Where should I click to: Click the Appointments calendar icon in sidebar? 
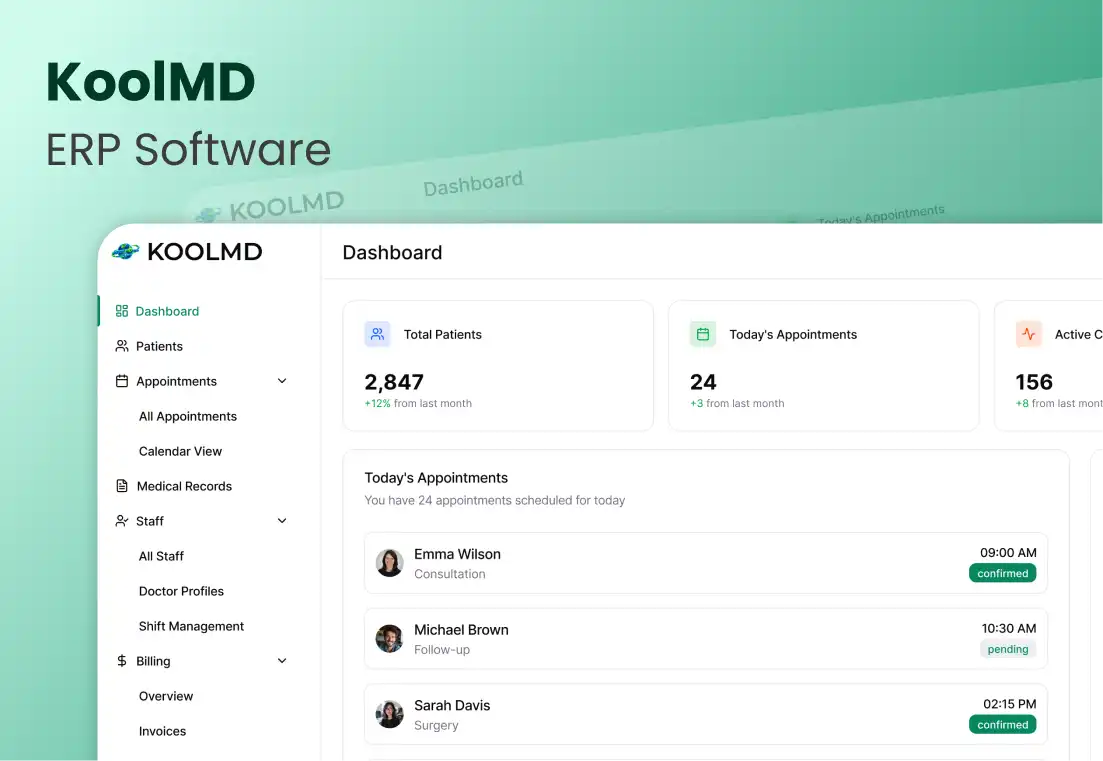point(122,381)
